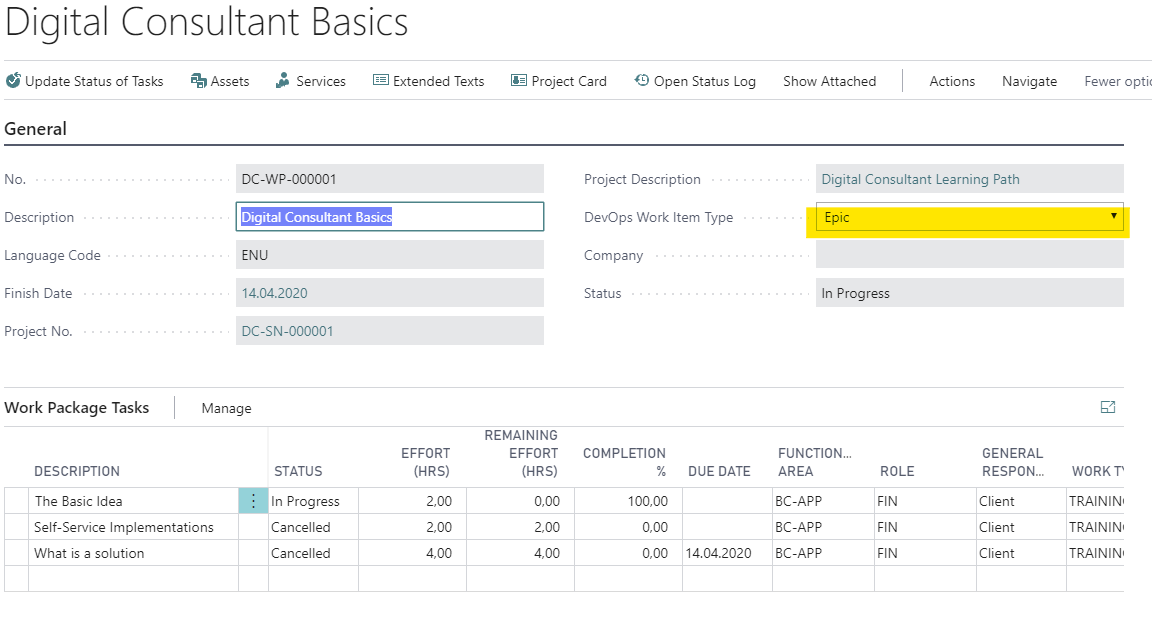Open row options for The Basic Idea
The height and width of the screenshot is (626, 1152).
[253, 501]
